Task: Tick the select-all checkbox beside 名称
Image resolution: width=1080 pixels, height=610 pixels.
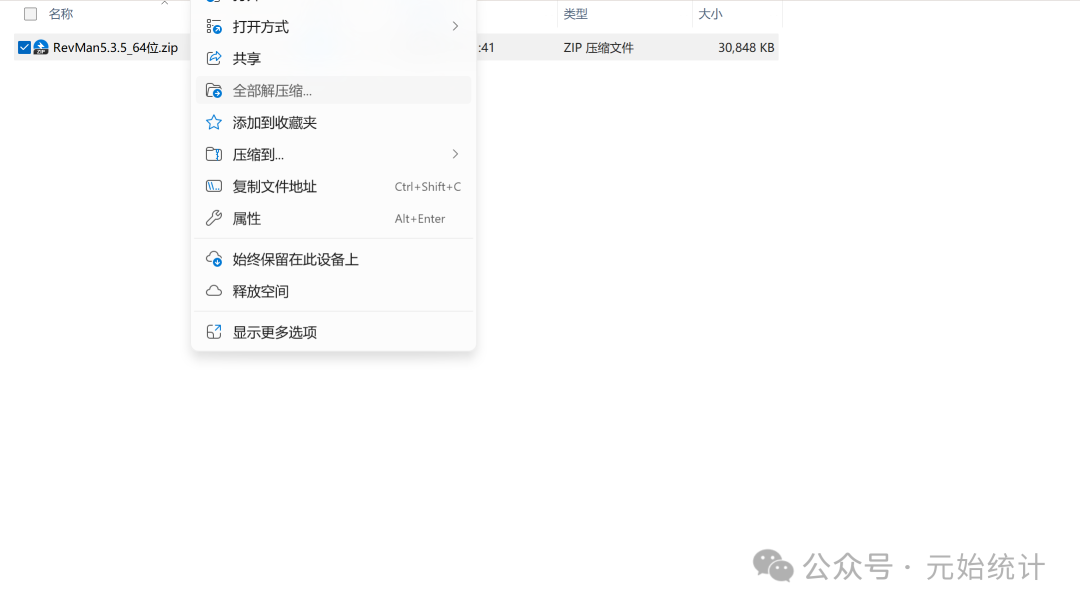Action: [x=30, y=14]
